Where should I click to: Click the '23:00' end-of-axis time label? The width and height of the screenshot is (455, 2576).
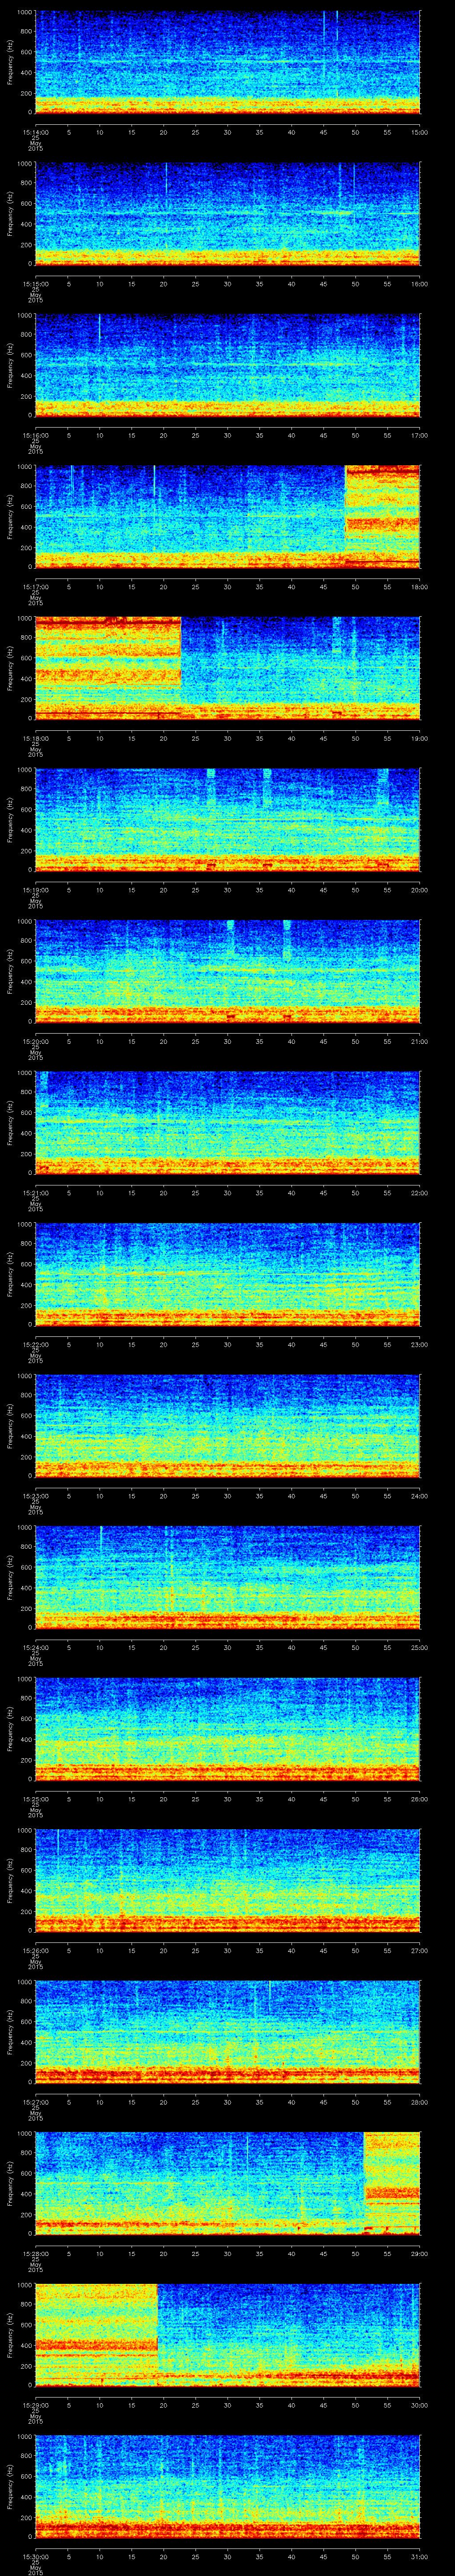click(420, 1345)
